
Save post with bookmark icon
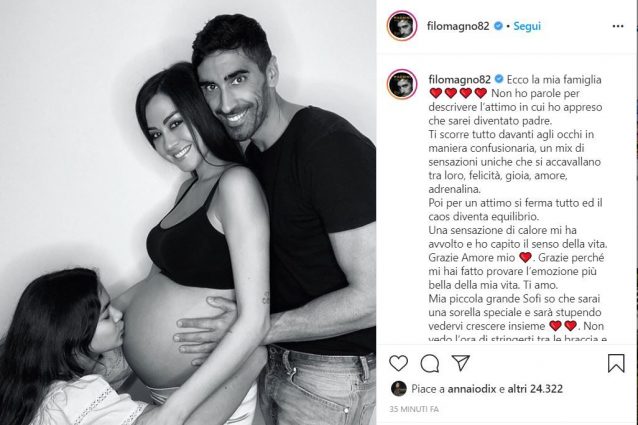(616, 363)
